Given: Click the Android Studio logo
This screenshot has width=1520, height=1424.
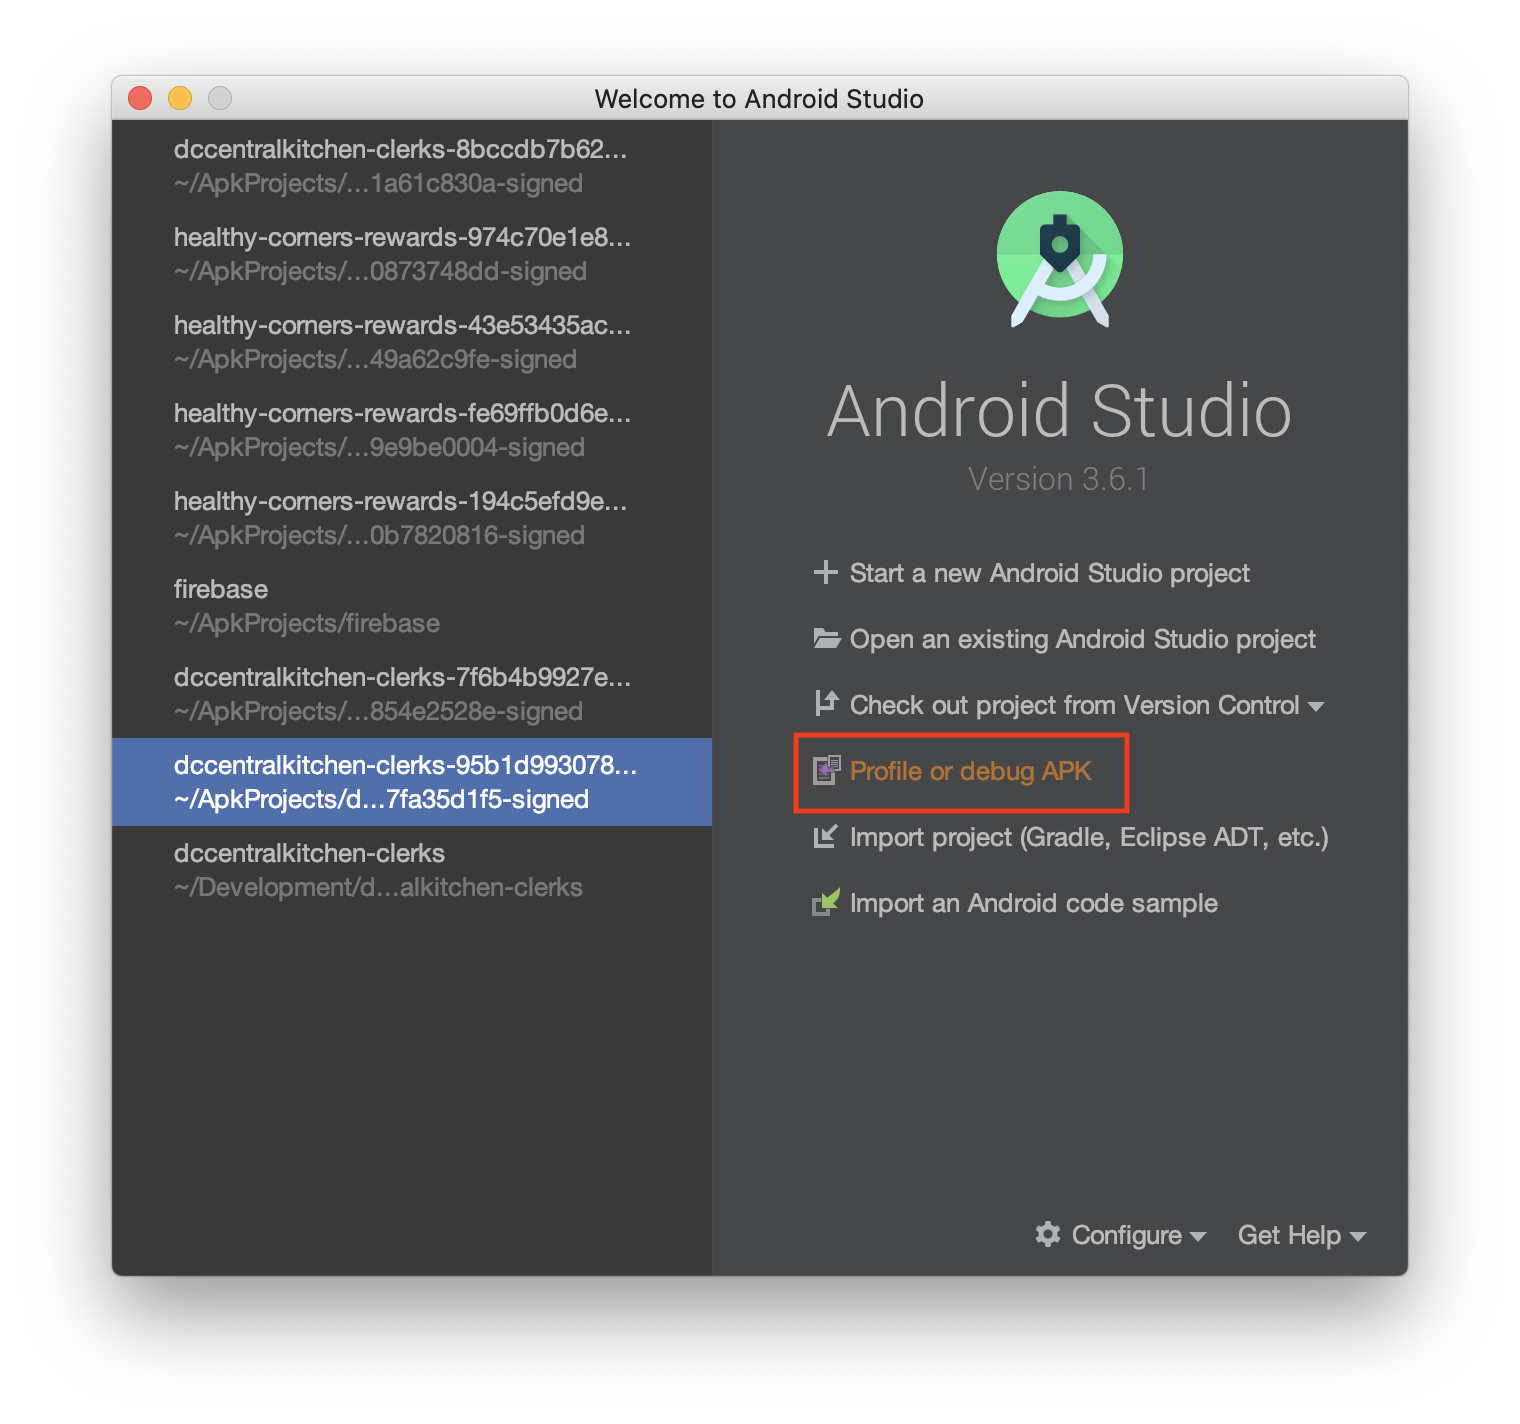Looking at the screenshot, I should pos(1060,258).
